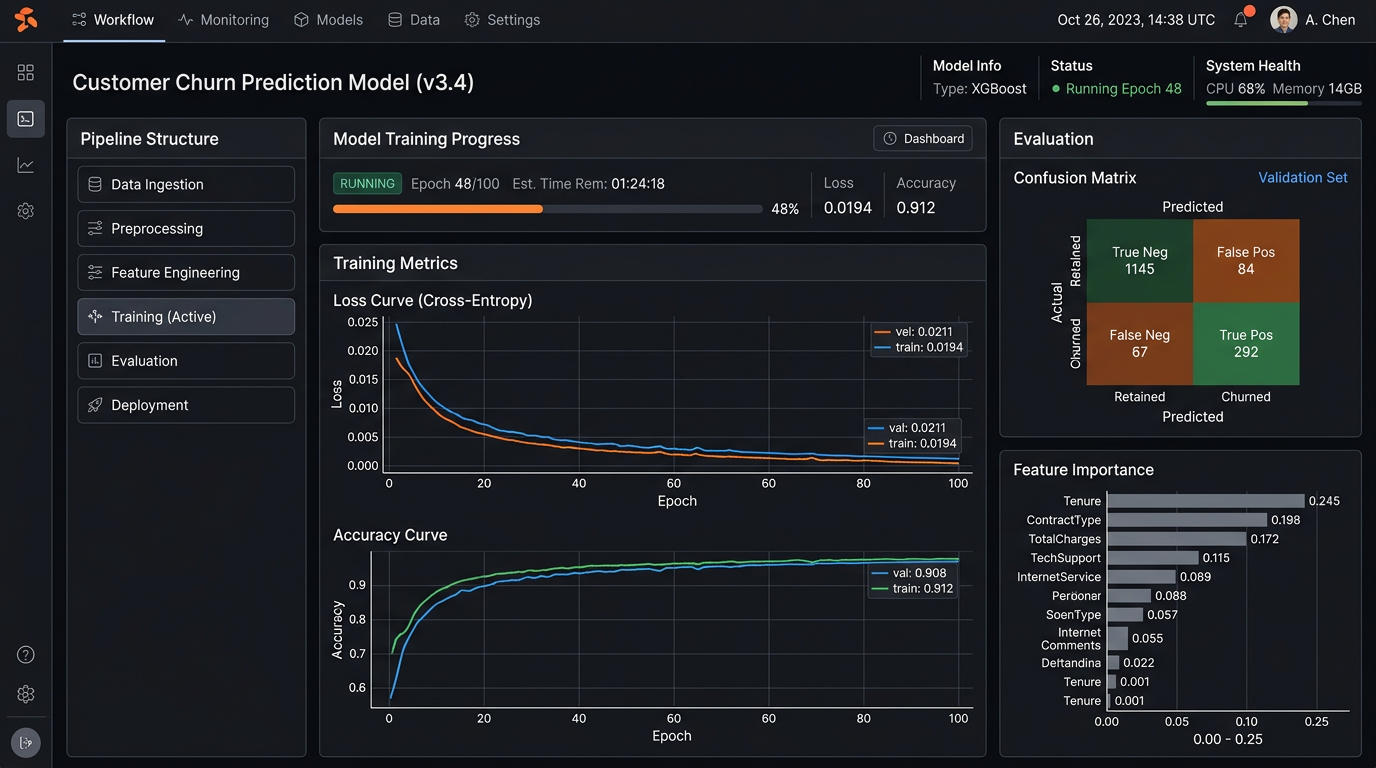1376x768 pixels.
Task: Open the bottom sidebar settings gear icon
Action: tap(26, 694)
